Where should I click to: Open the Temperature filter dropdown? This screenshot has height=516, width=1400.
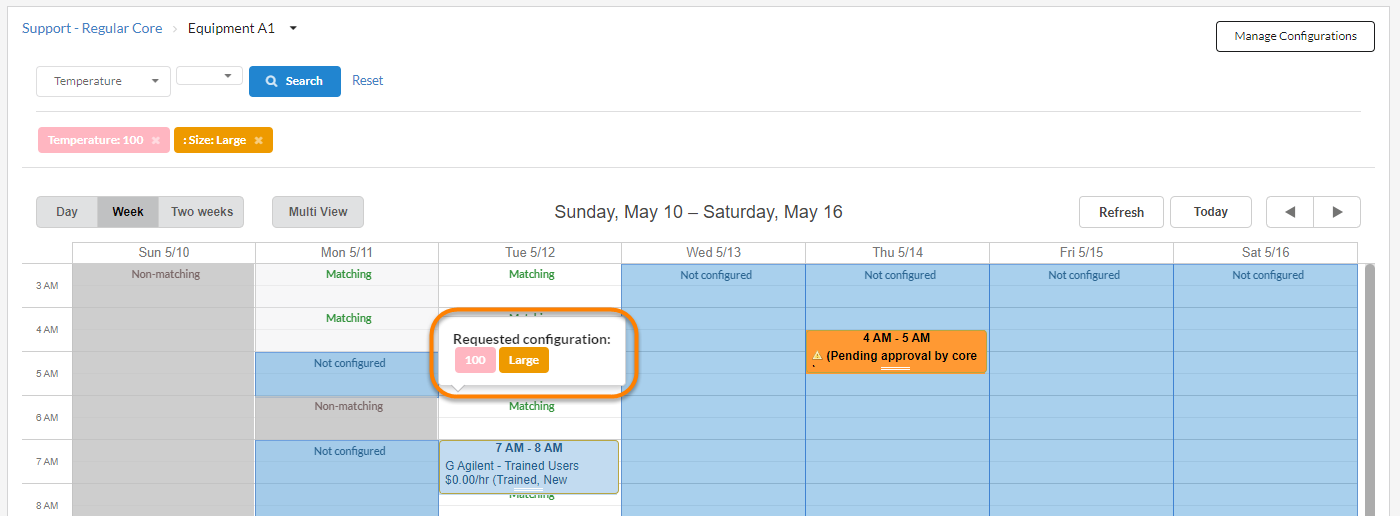point(103,81)
